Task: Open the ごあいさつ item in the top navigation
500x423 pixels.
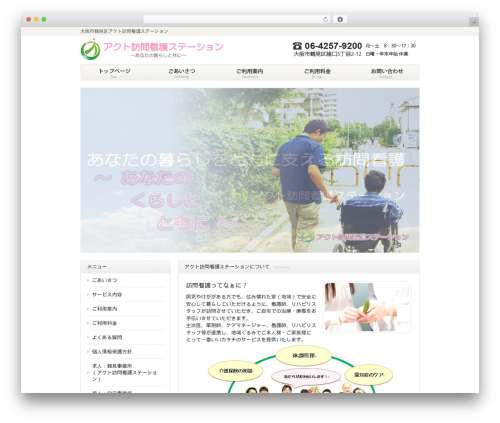Action: tap(182, 72)
